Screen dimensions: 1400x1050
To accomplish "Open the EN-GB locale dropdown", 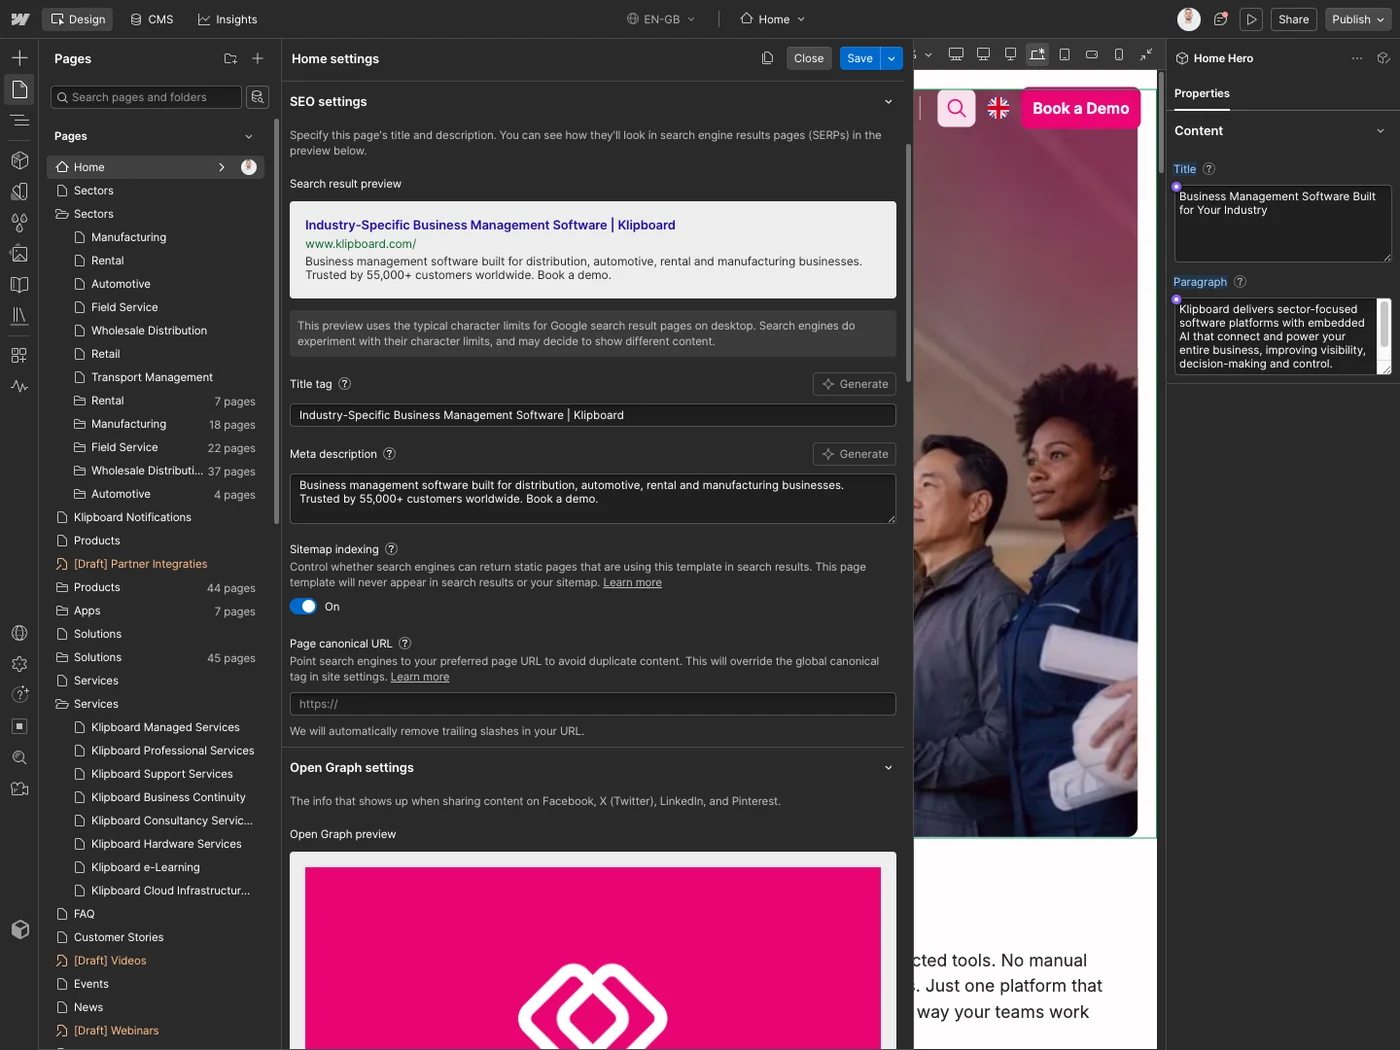I will pyautogui.click(x=661, y=19).
